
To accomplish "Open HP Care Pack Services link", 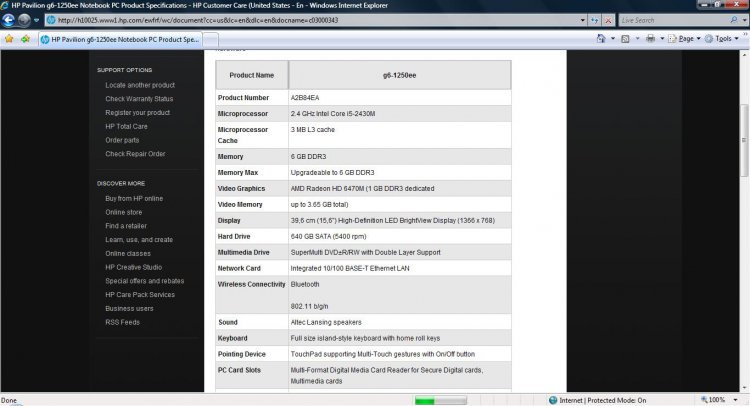I will coord(140,295).
